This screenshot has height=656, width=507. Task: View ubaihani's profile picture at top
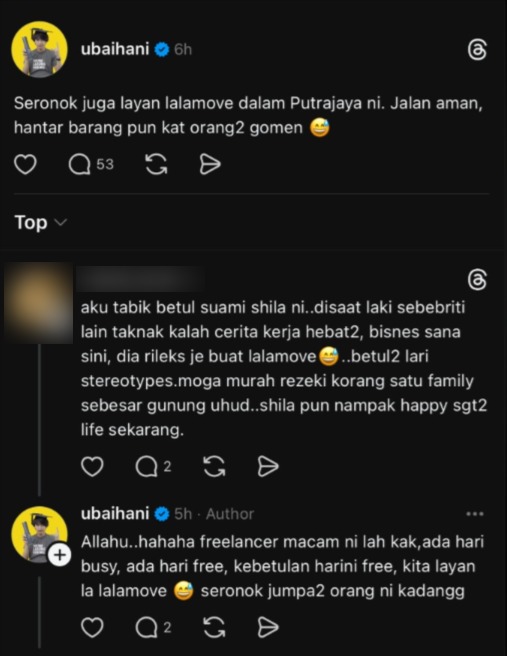tap(39, 49)
